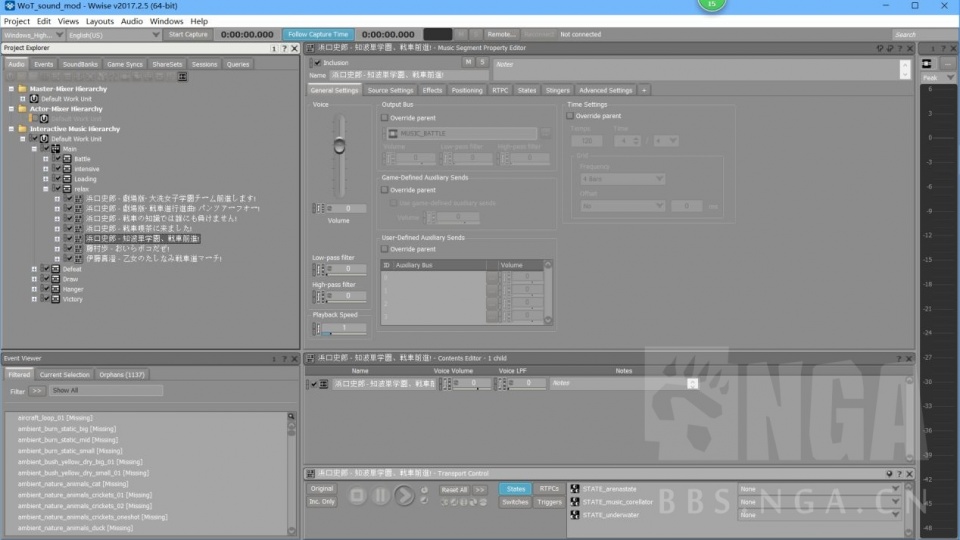The width and height of the screenshot is (960, 540).
Task: Open the Windows_High platform dropdown
Action: (x=33, y=35)
